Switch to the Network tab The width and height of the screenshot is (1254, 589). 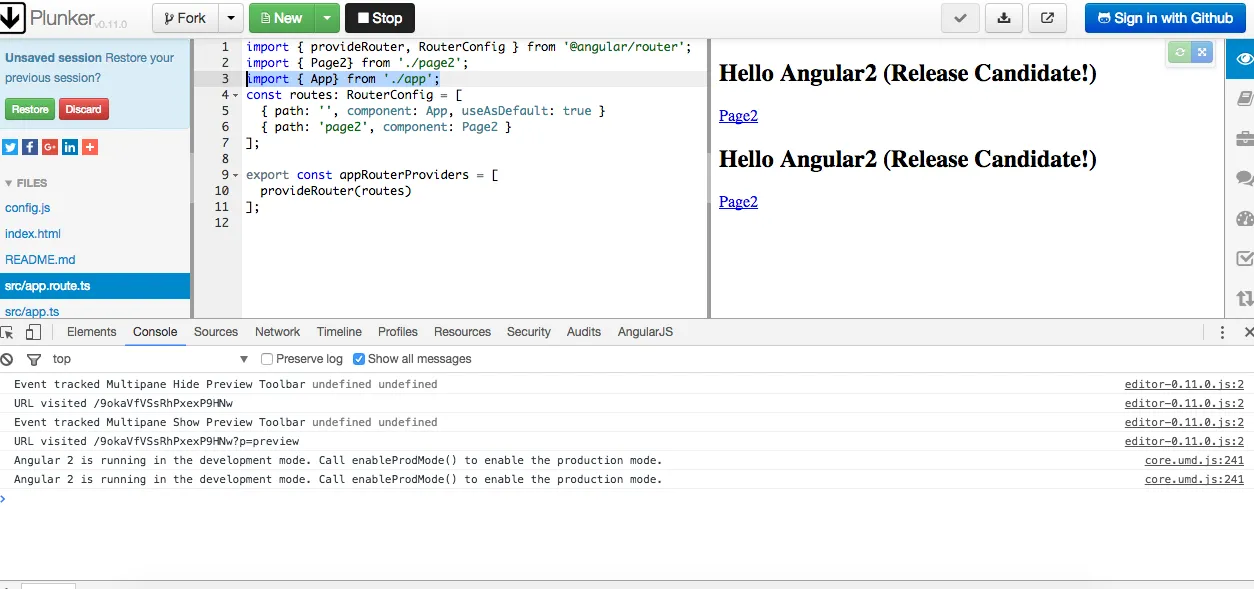coord(277,332)
